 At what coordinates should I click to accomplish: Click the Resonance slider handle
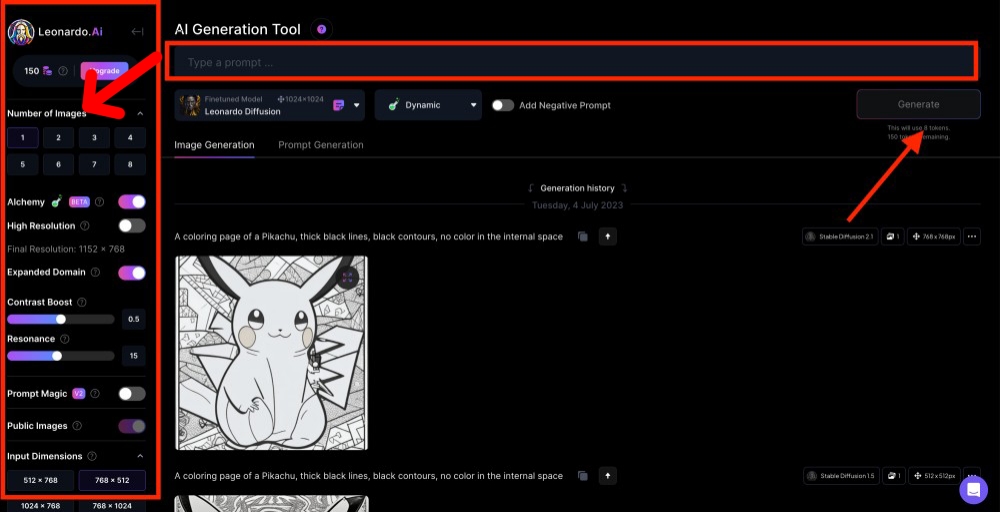pos(57,356)
